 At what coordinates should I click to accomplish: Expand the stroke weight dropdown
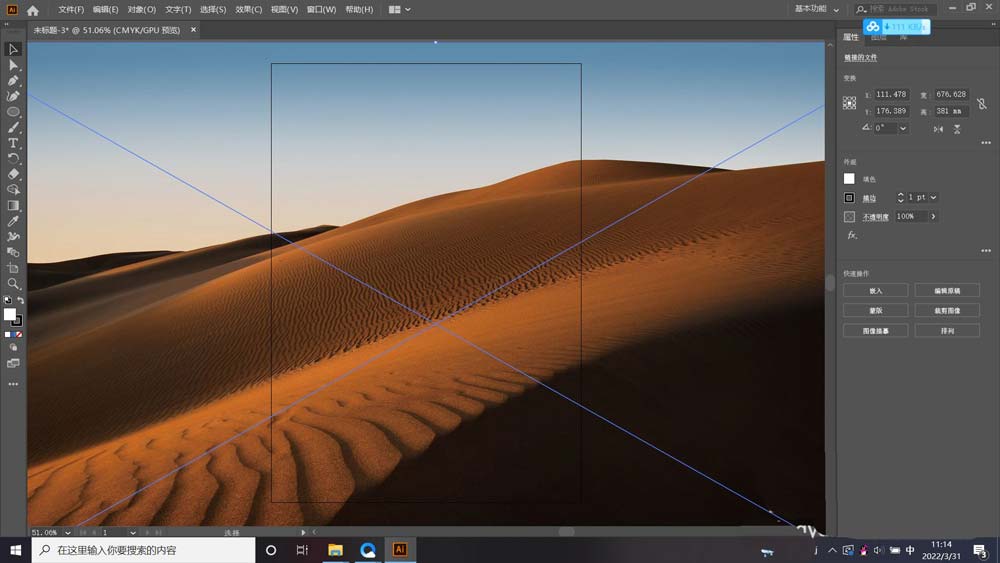click(933, 198)
